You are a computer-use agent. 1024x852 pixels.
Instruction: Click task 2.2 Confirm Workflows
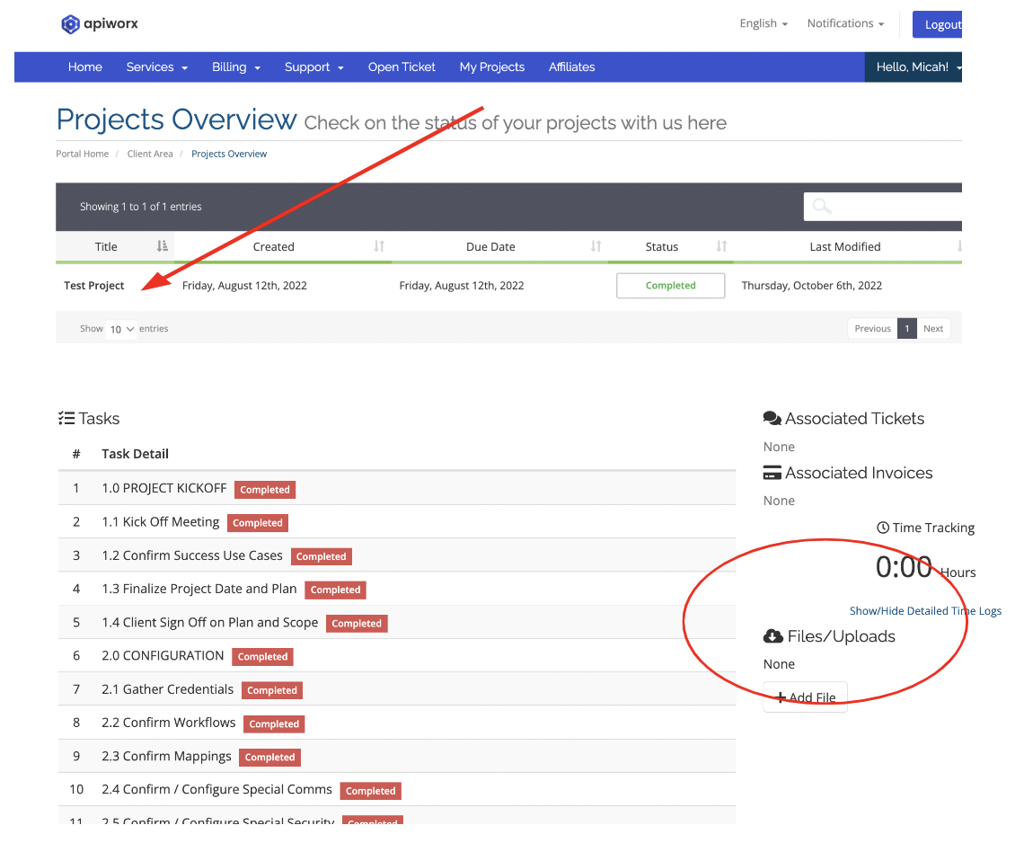(x=168, y=723)
